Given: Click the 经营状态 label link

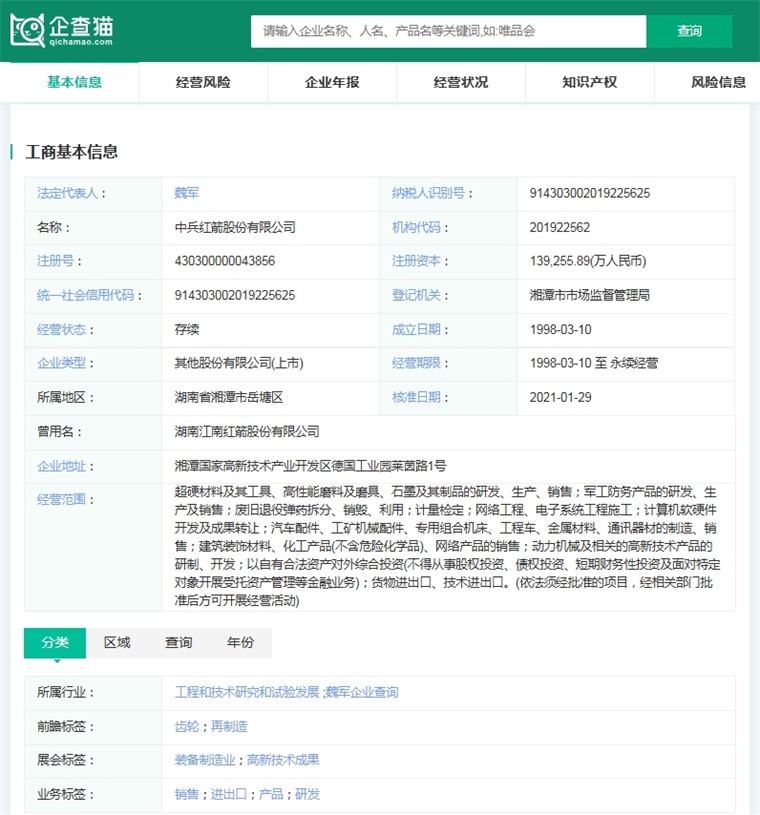Looking at the screenshot, I should coord(61,330).
